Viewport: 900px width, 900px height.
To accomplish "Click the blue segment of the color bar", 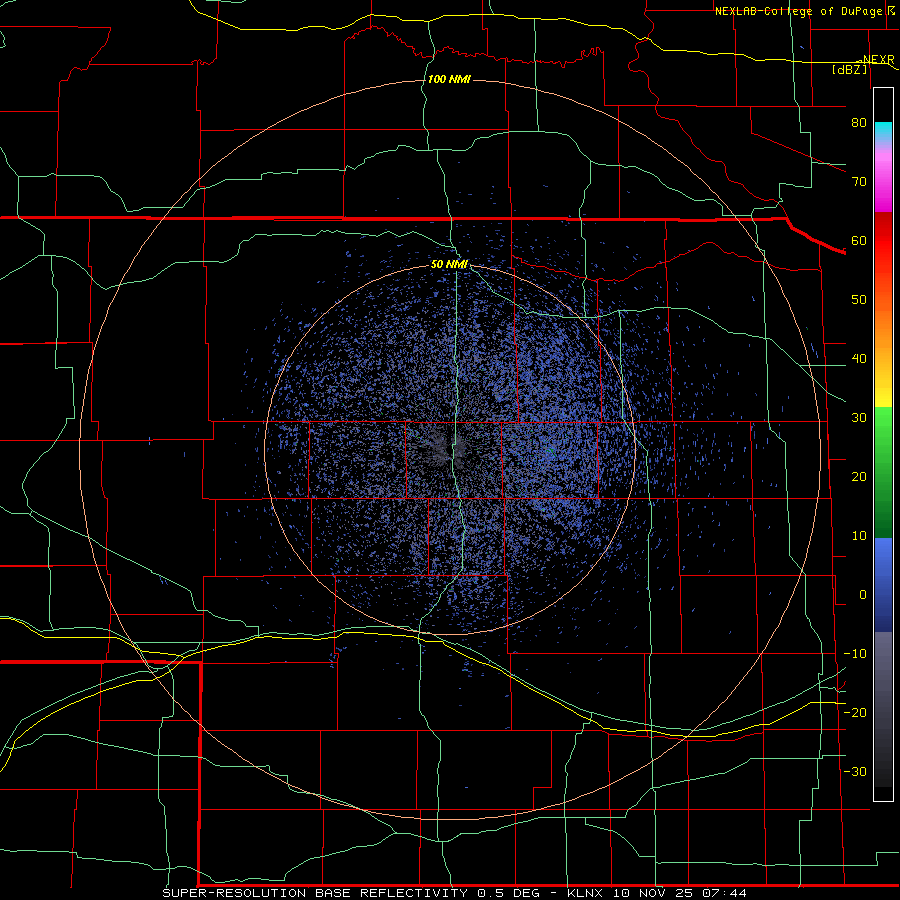I will coord(883,584).
